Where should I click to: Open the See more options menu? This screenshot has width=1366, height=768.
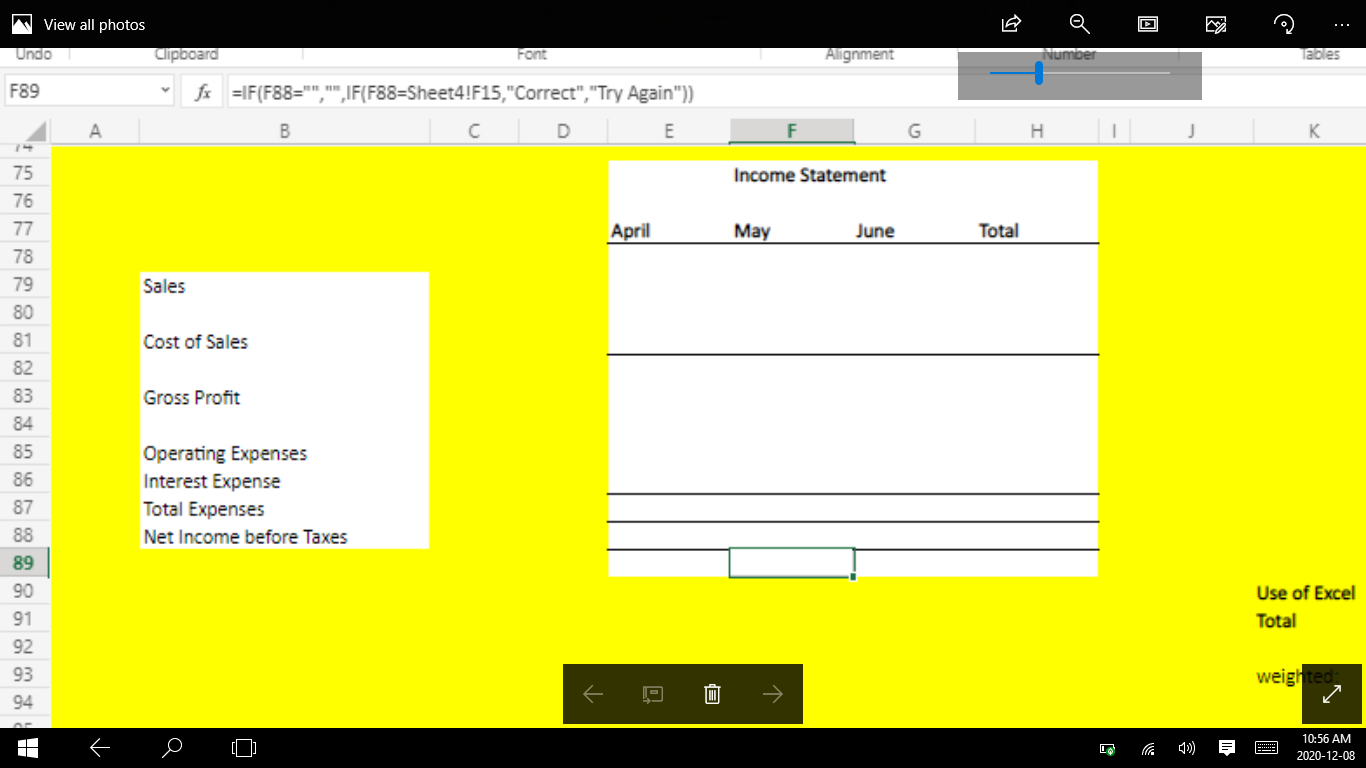click(x=1341, y=24)
